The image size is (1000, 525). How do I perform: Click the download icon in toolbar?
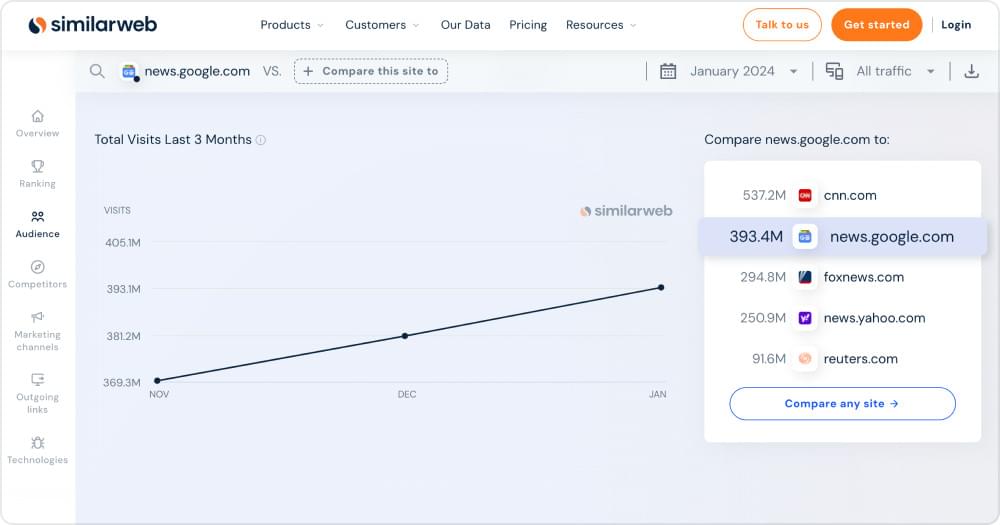click(x=971, y=71)
